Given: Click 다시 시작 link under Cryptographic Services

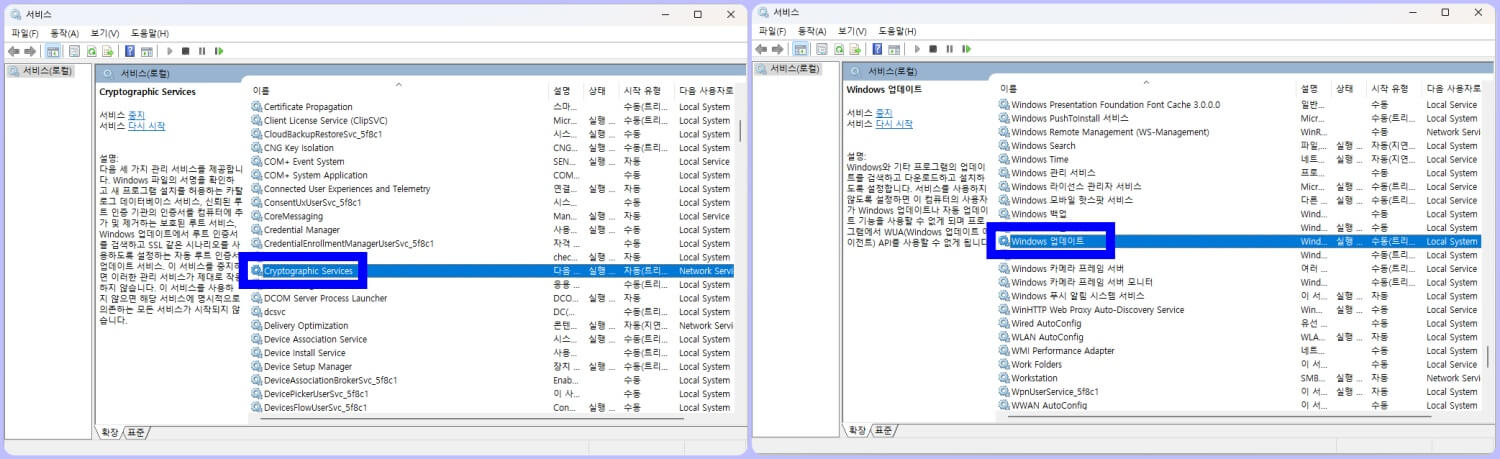Looking at the screenshot, I should point(146,126).
